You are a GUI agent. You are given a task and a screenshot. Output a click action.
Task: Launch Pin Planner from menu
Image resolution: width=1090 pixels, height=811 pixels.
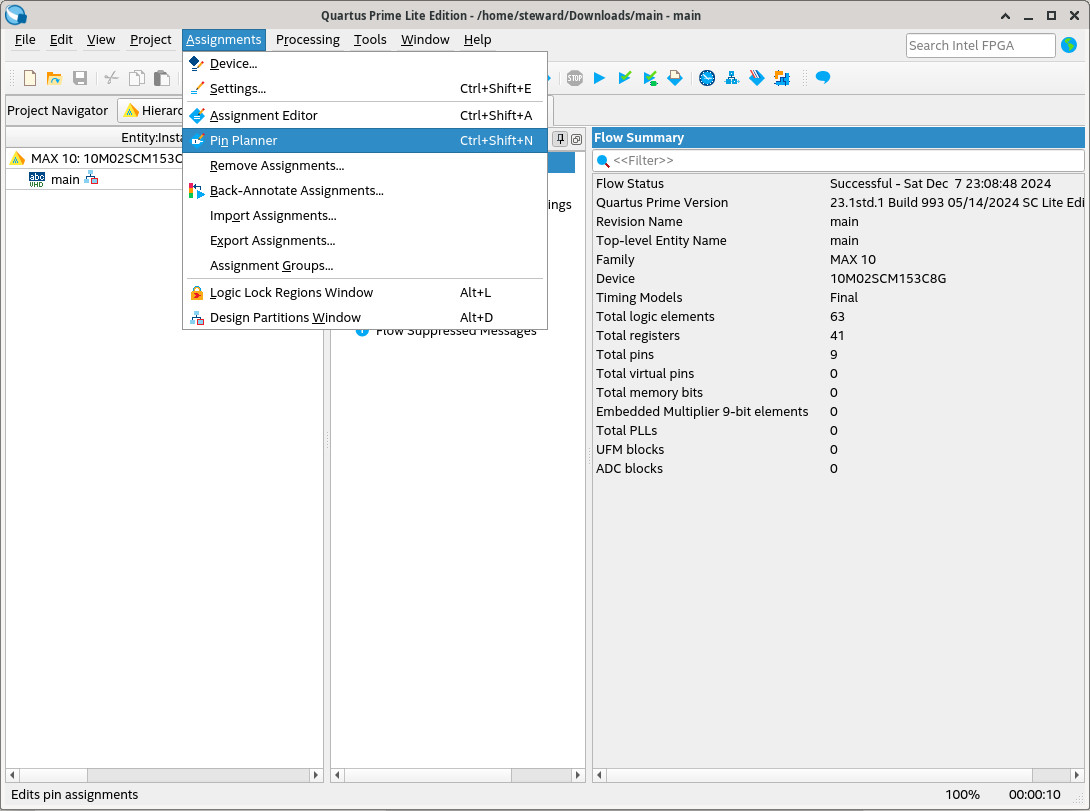[365, 140]
